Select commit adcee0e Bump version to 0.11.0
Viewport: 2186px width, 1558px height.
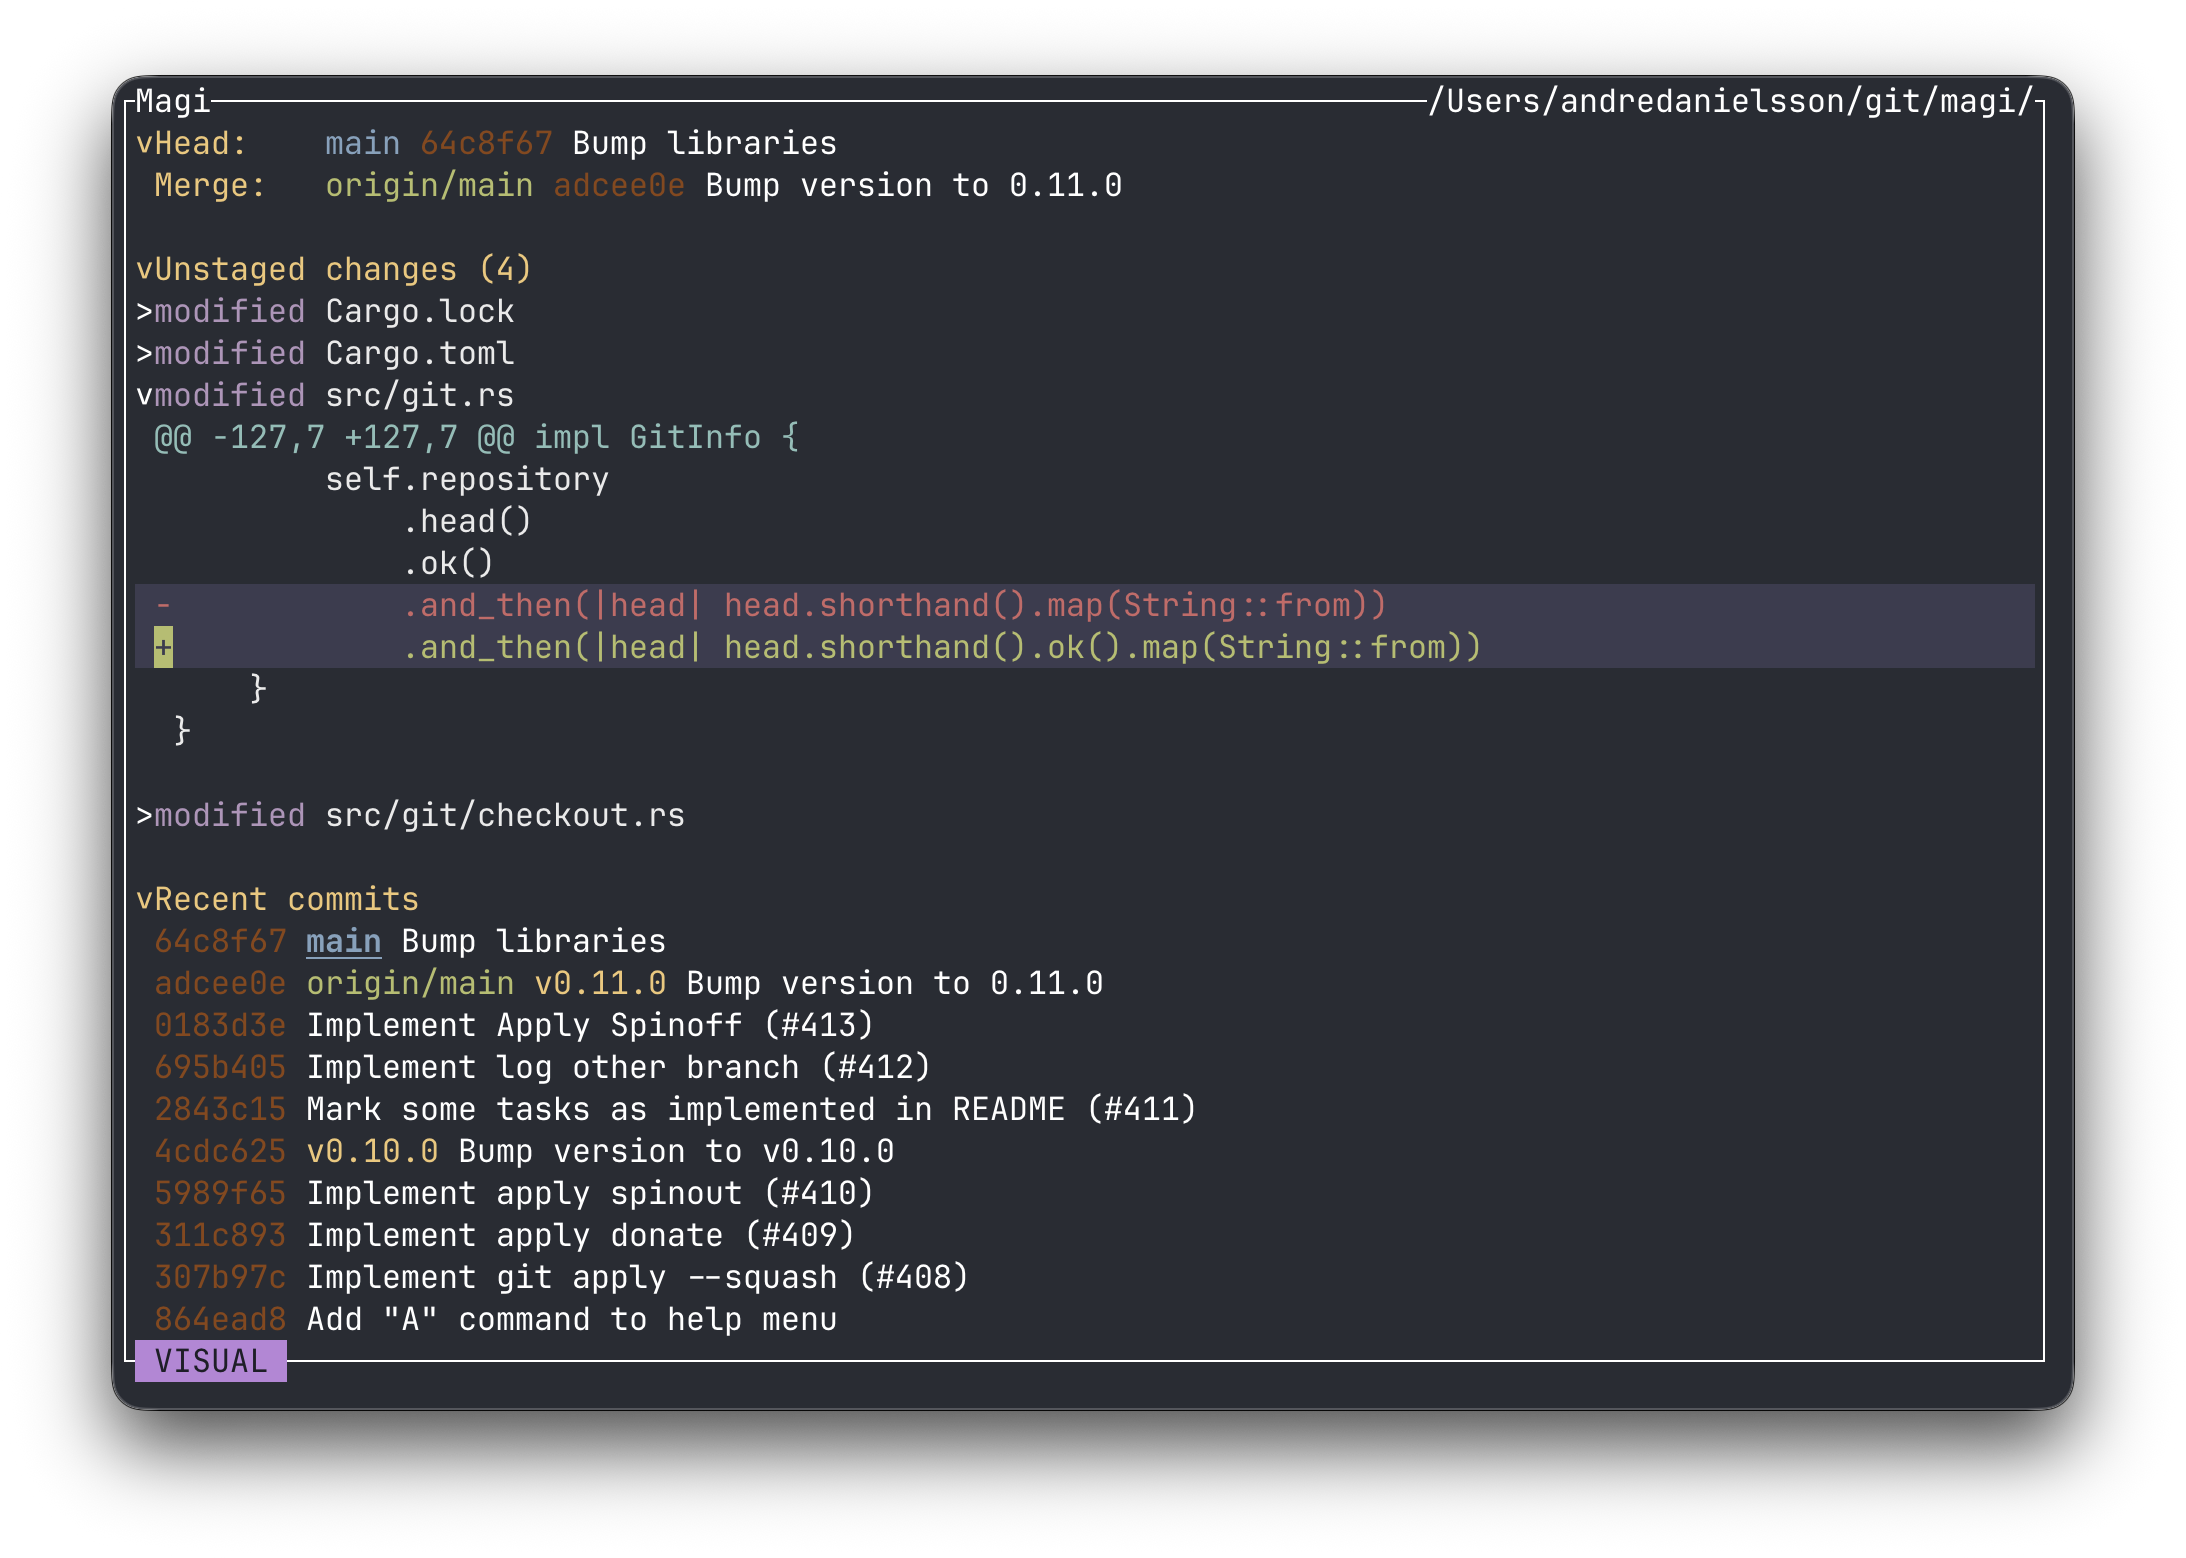click(x=628, y=984)
